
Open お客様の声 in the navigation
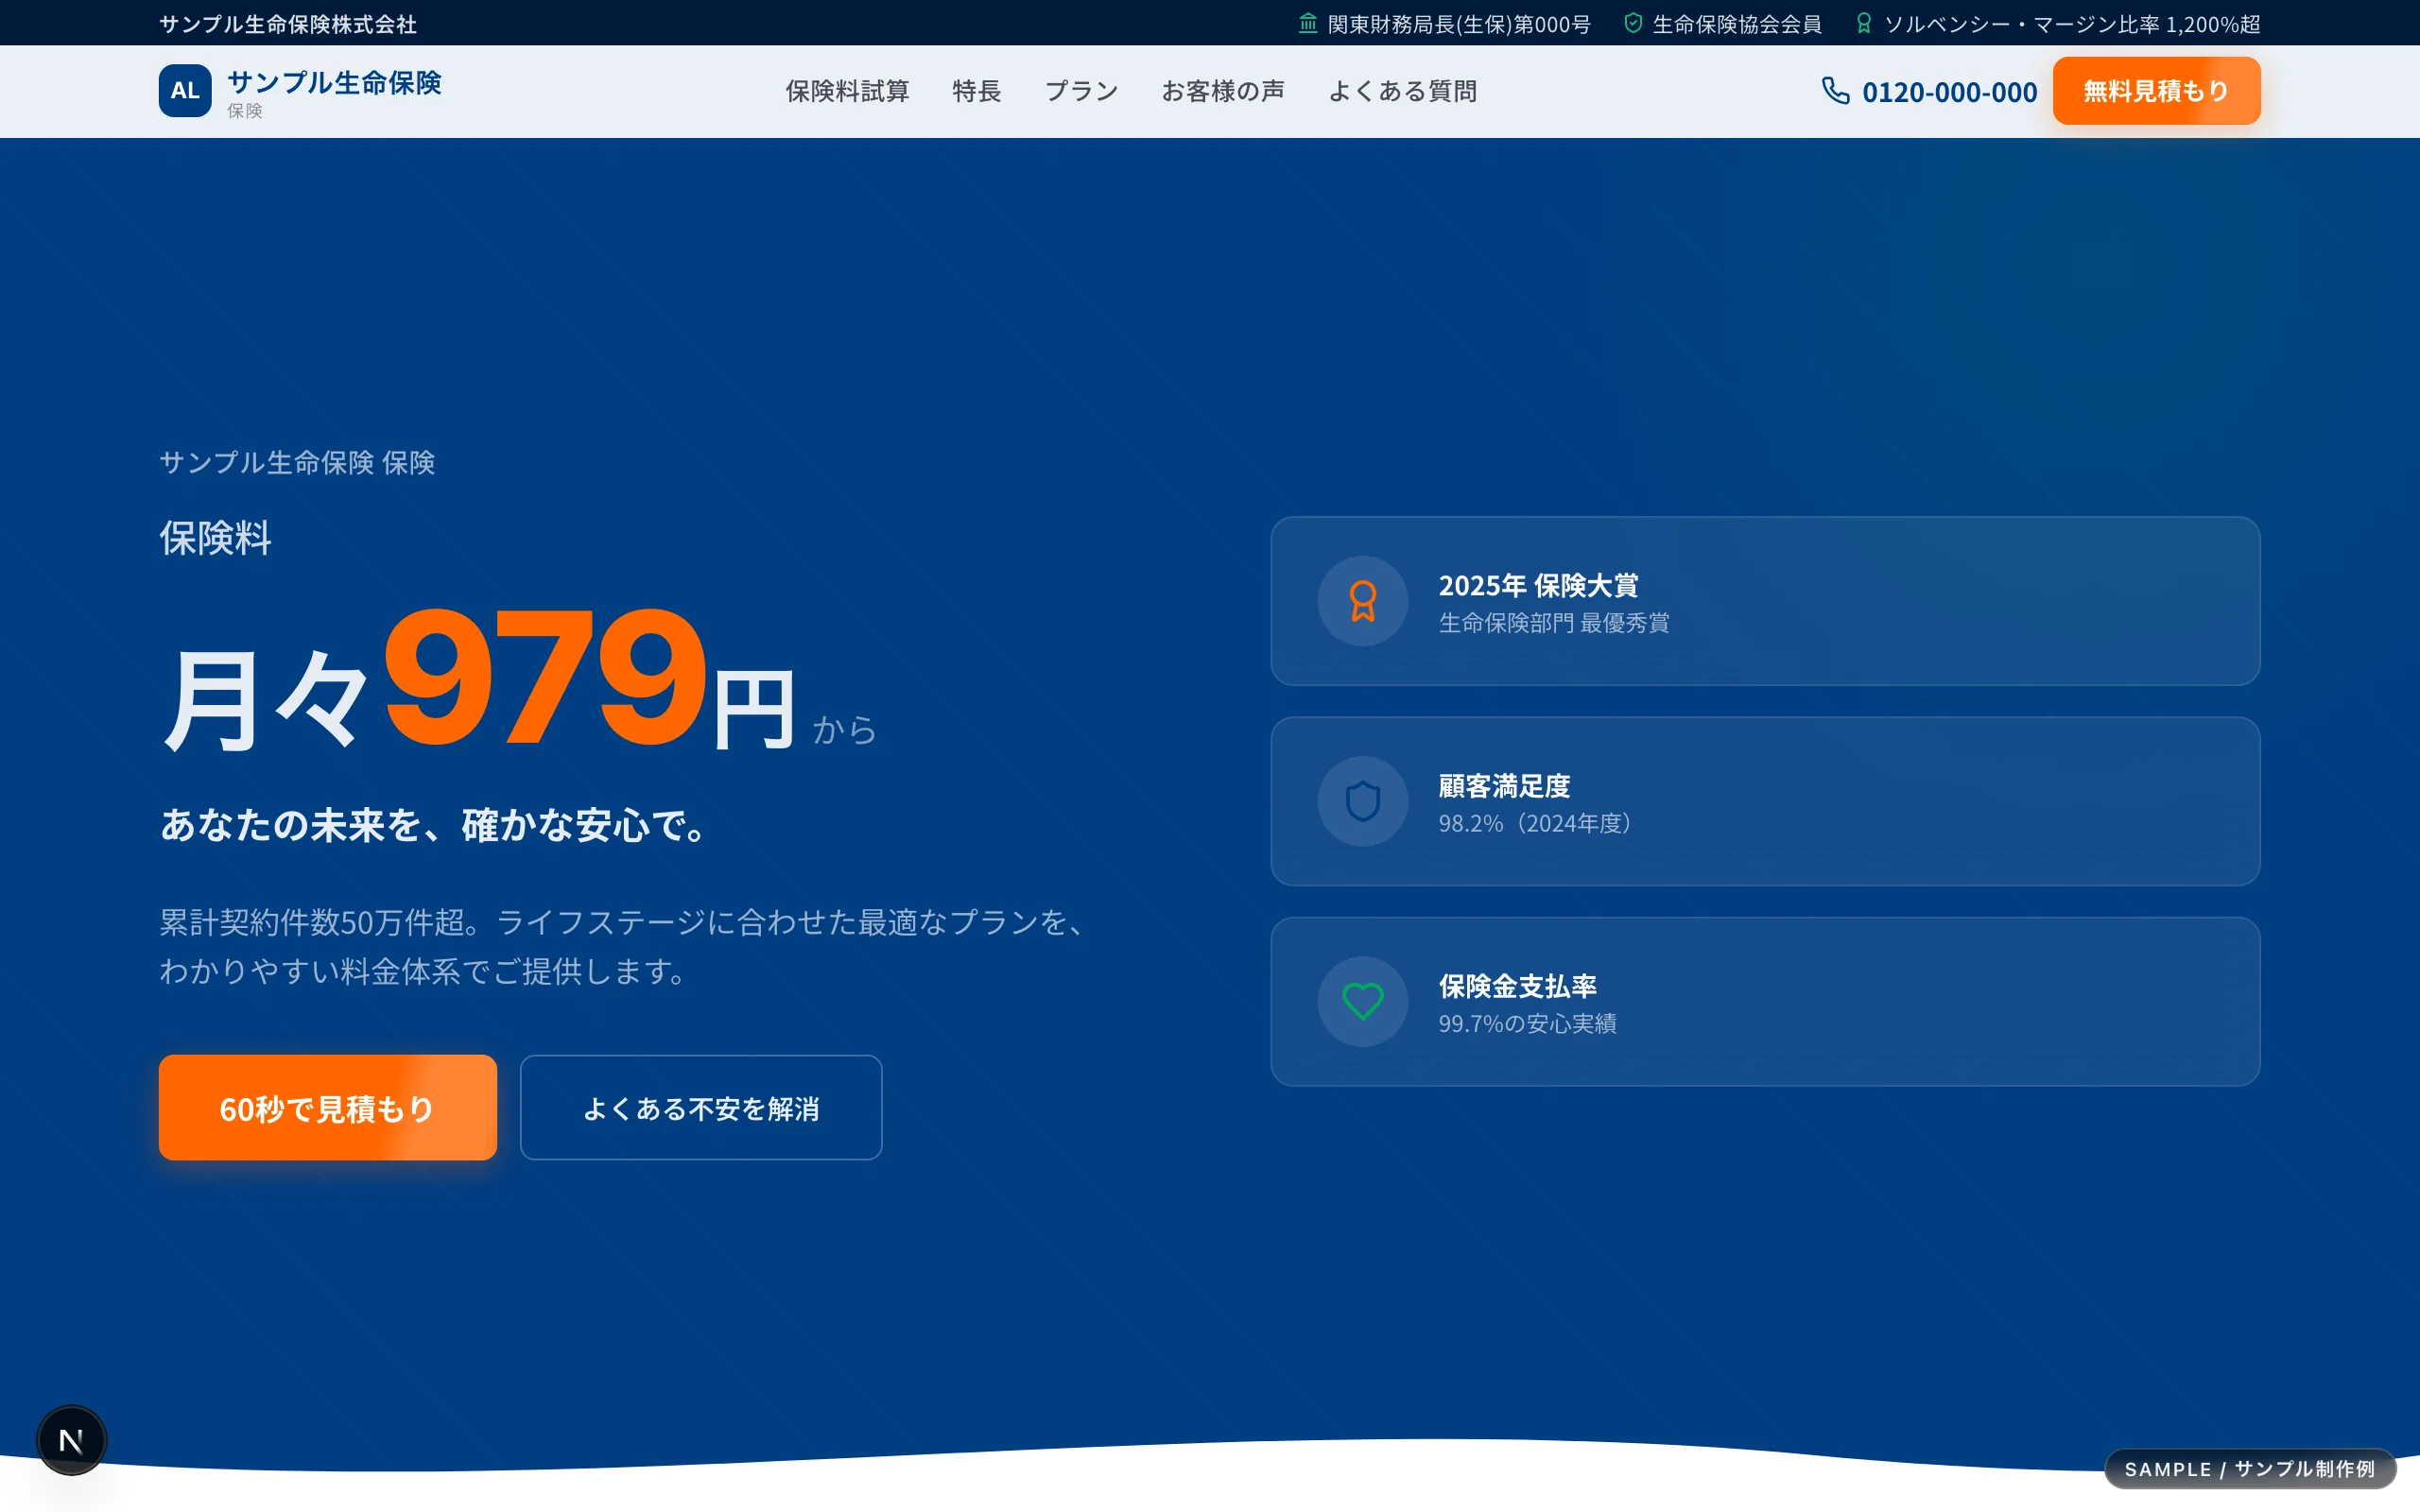pos(1223,91)
